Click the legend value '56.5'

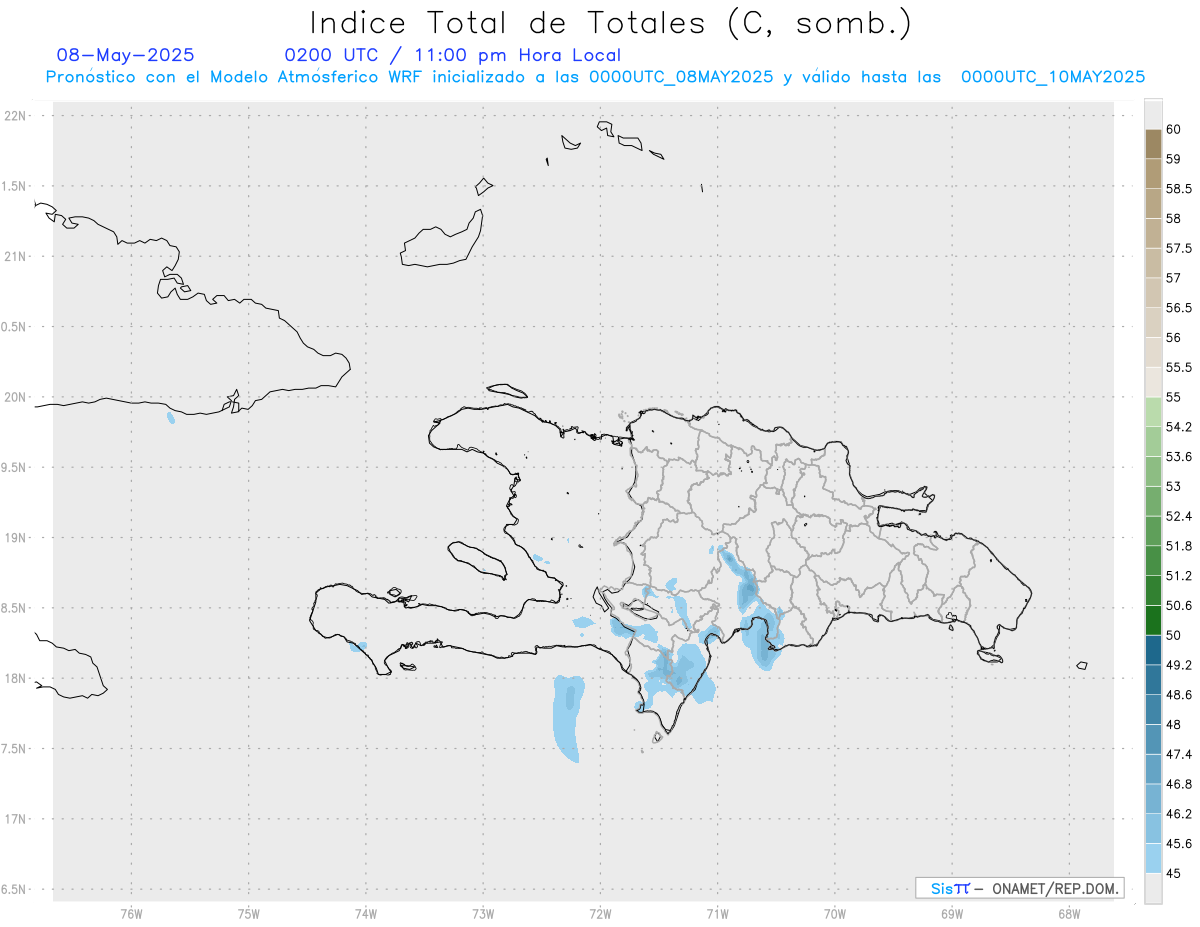click(1179, 308)
